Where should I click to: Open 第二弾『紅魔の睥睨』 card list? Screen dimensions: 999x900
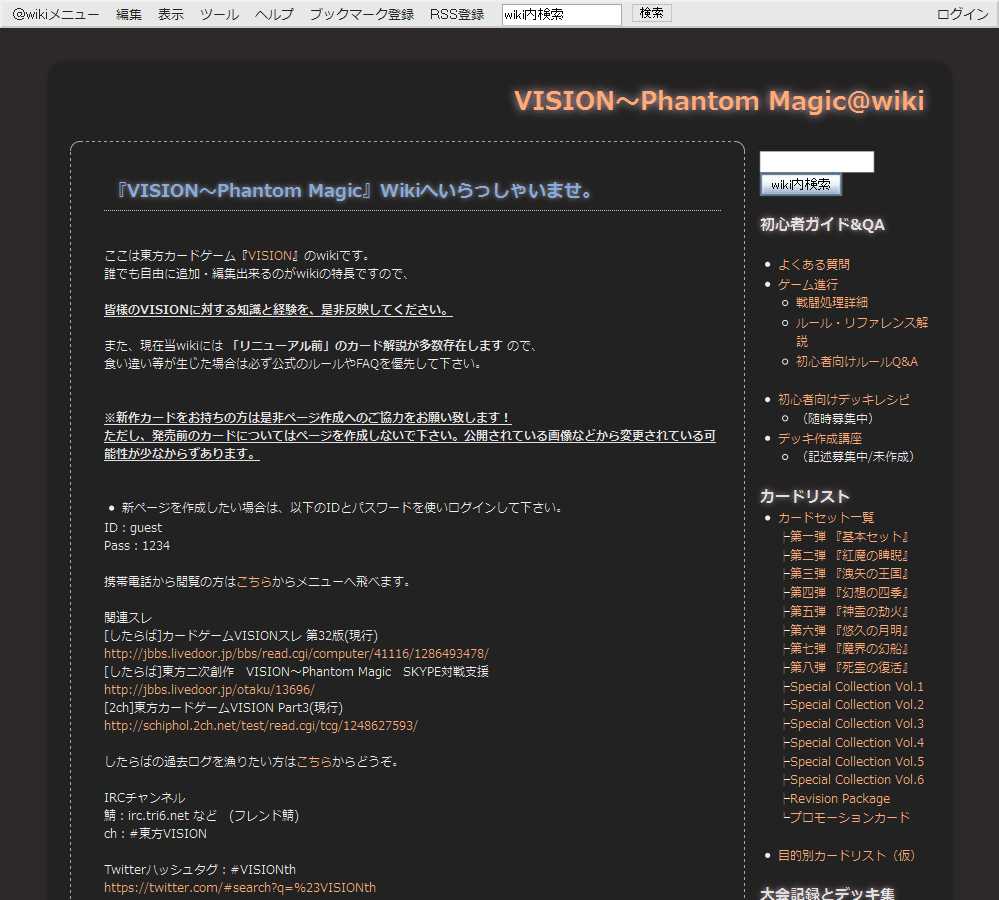pos(849,555)
